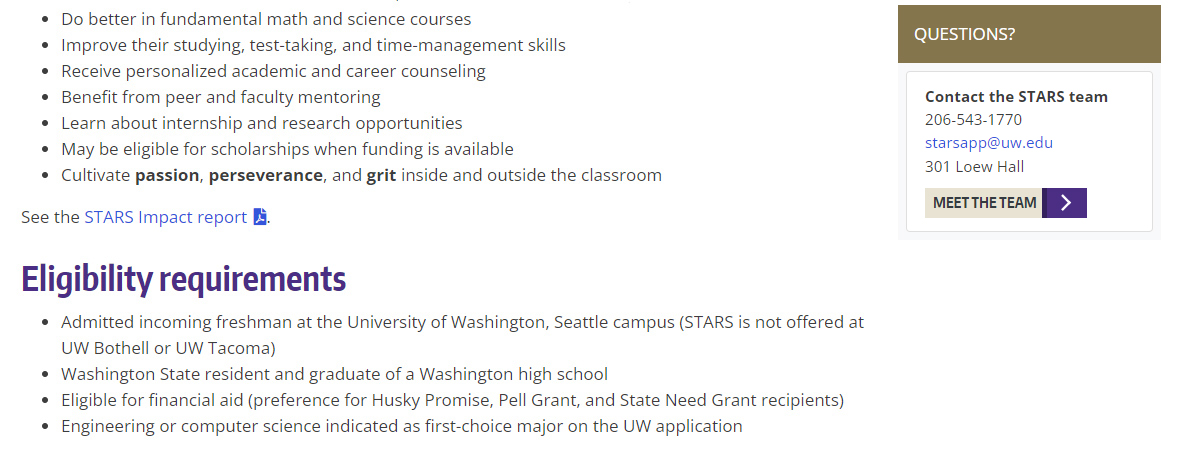The height and width of the screenshot is (458, 1179).
Task: Click the purple chevron arrow beside Meet the Team
Action: point(1065,203)
